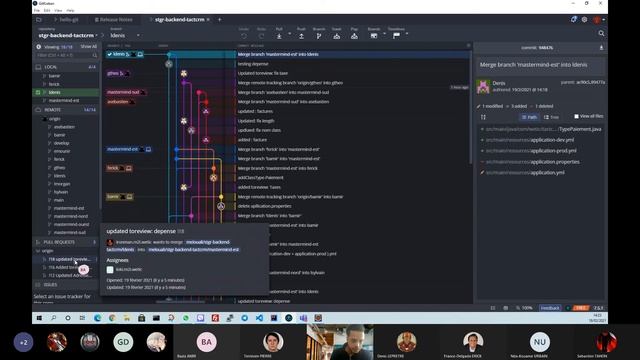Click the zoom 100% status bar control
640x360 pixels.
click(524, 308)
